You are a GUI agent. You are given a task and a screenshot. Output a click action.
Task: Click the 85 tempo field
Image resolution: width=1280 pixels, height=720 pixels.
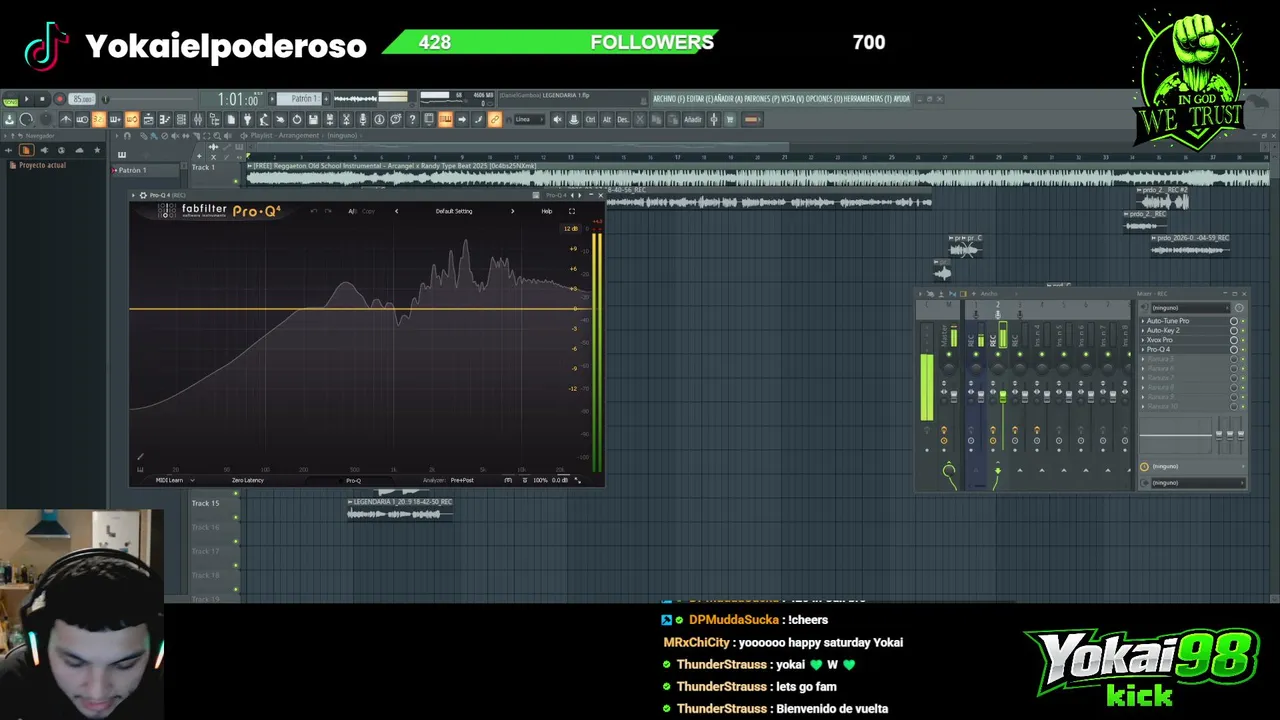pos(82,99)
